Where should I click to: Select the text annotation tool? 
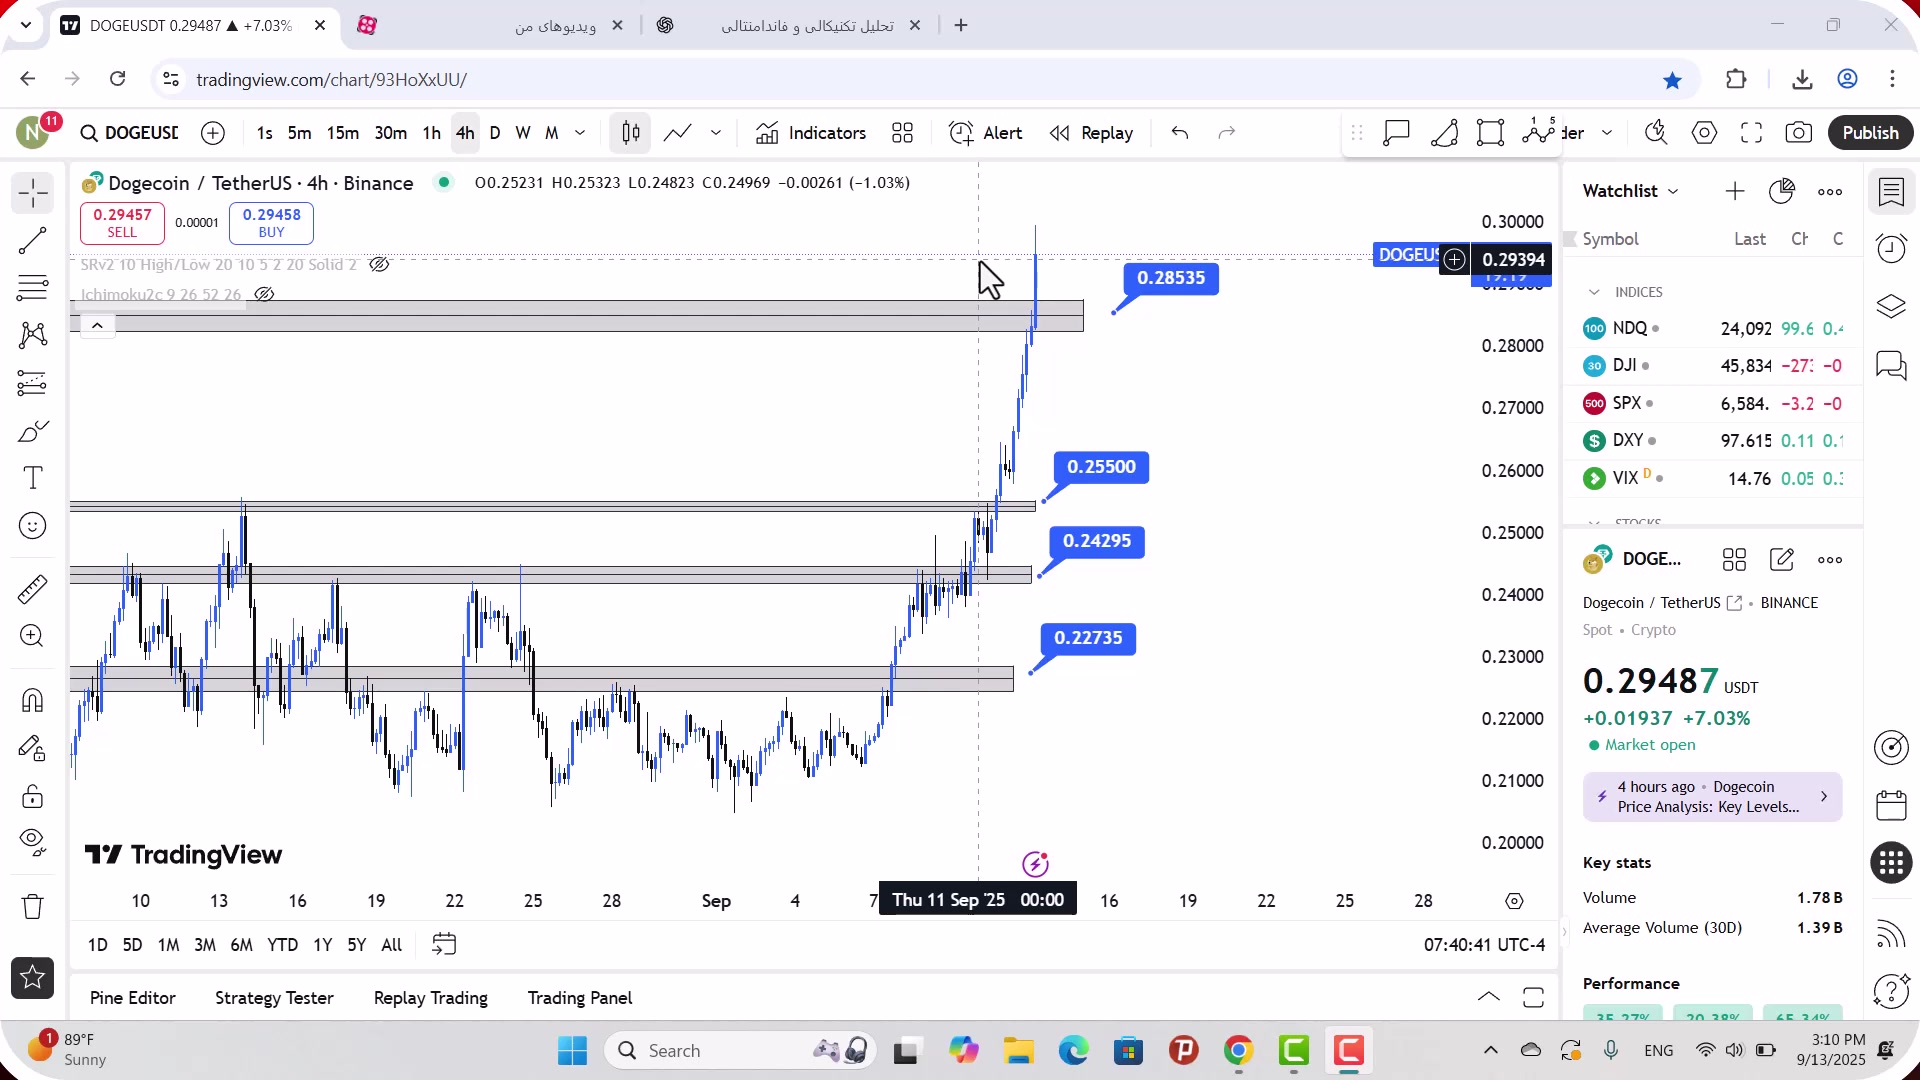coord(33,478)
